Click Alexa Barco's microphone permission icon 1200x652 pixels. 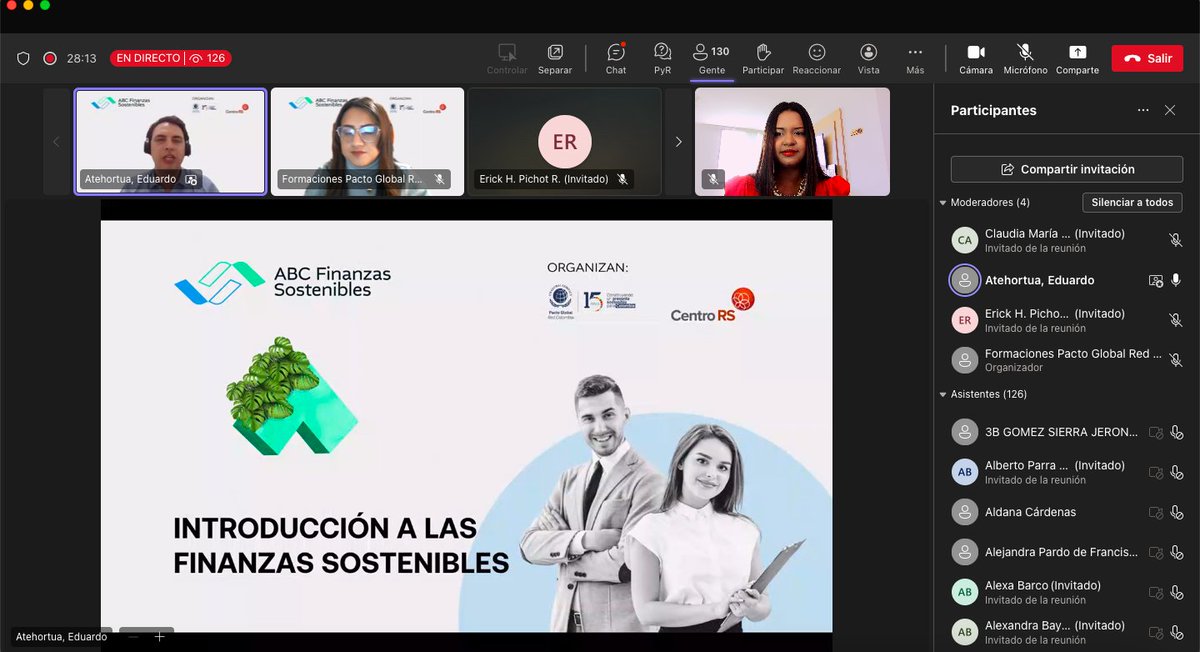tap(1176, 592)
